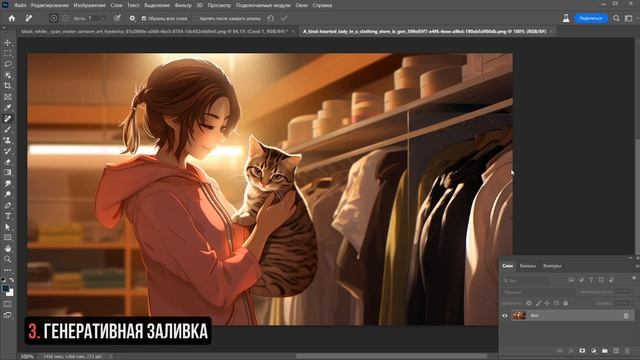This screenshot has height=360, width=640.
Task: Select the Frame tool
Action: pos(8,97)
